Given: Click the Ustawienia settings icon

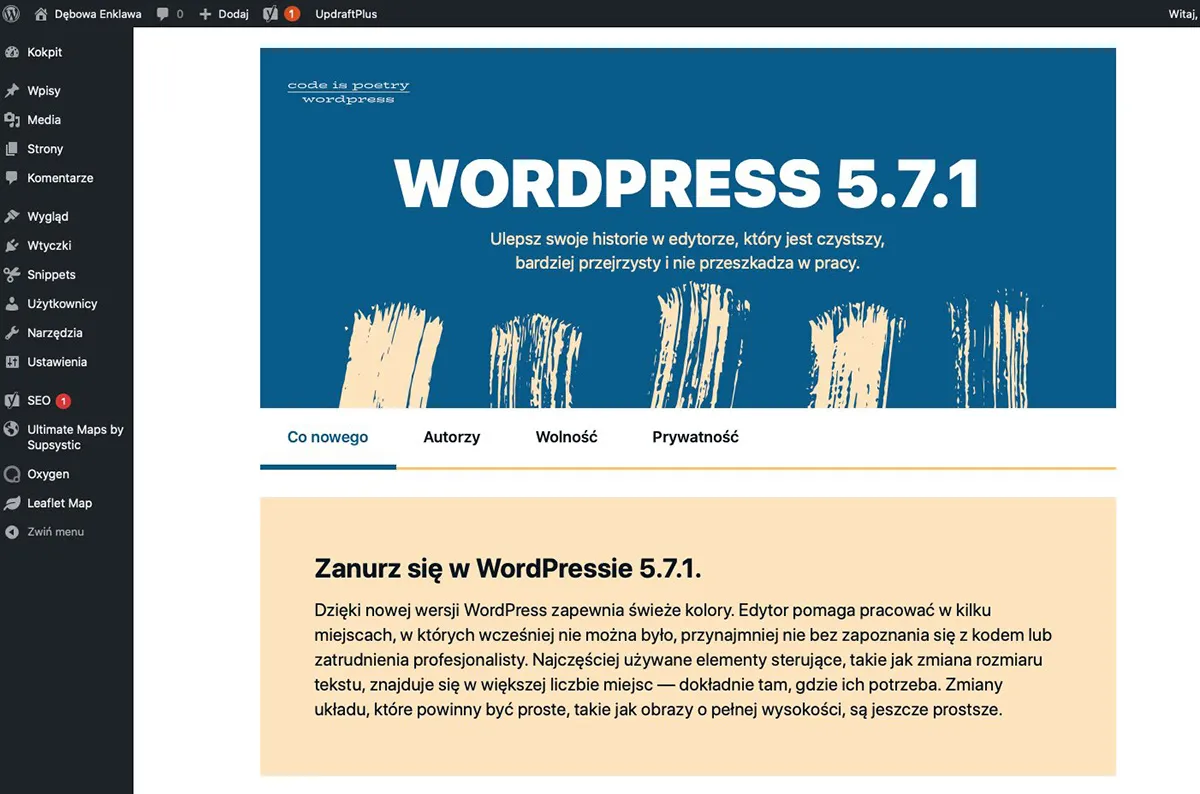Looking at the screenshot, I should click(x=12, y=362).
